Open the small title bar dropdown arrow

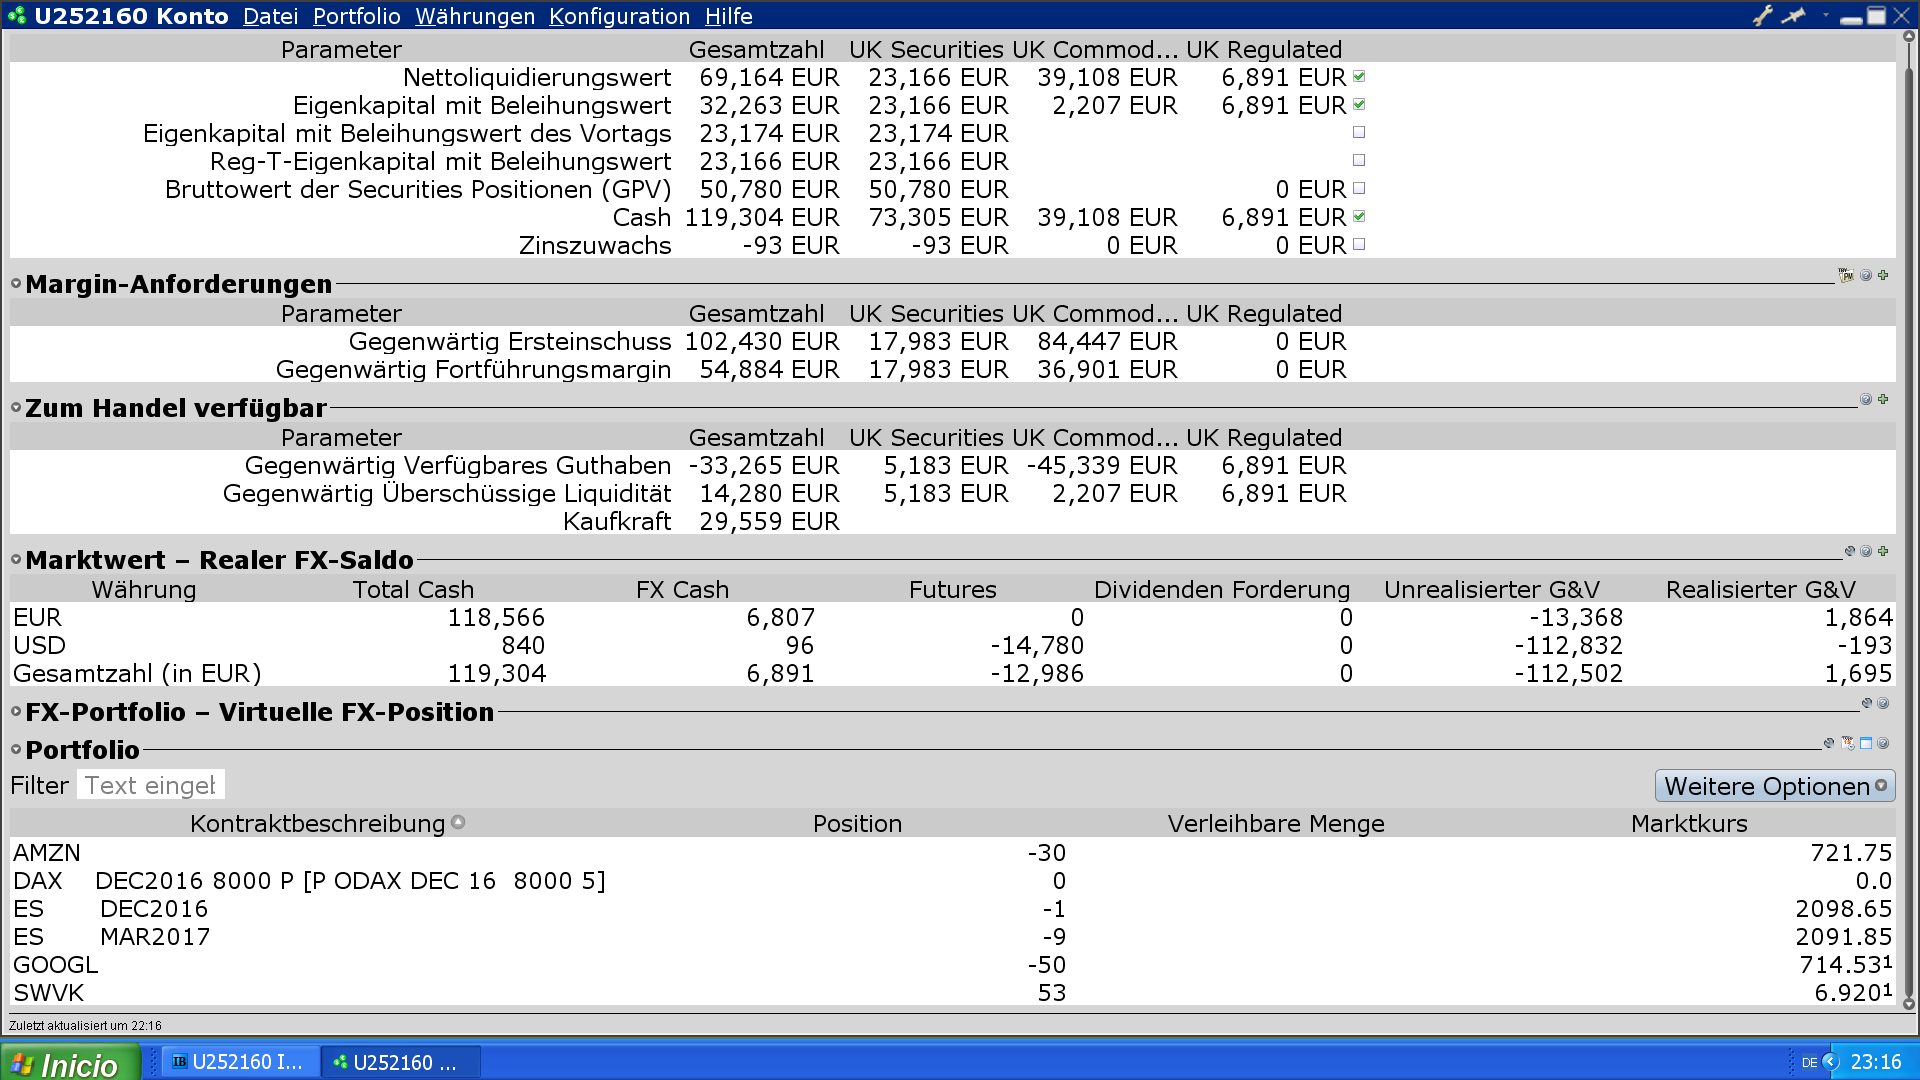1826,15
